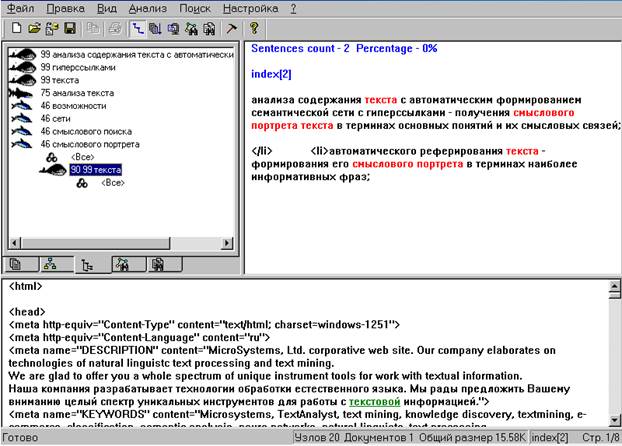This screenshot has height=446, width=622.
Task: Open the Файл menu
Action: click(x=20, y=8)
